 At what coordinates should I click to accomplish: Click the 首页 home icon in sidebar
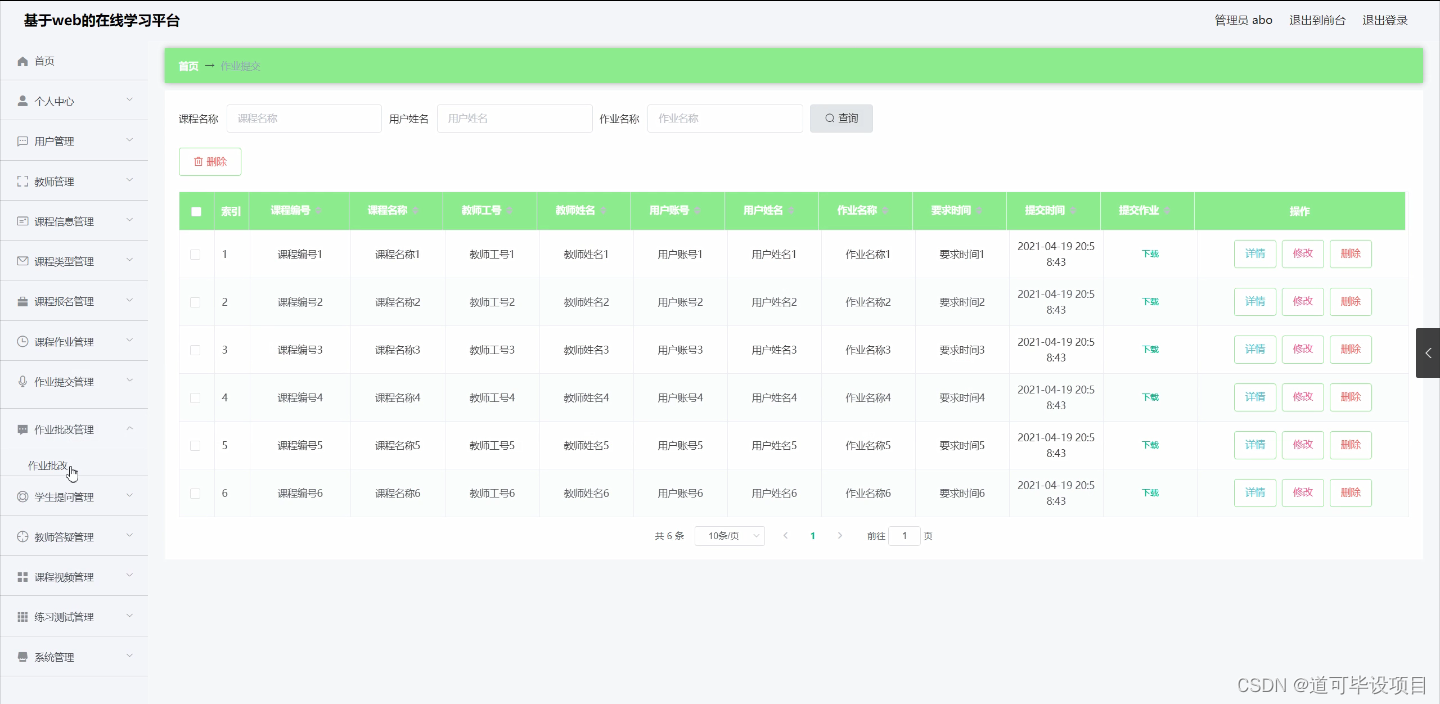point(22,60)
